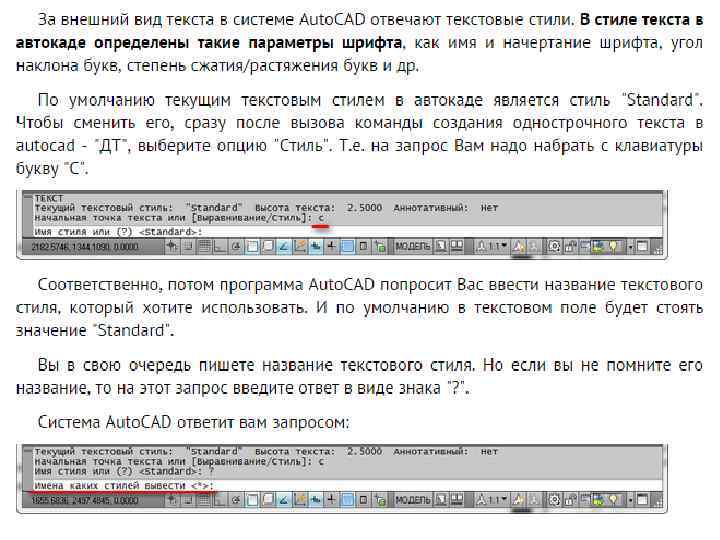Click the lightbulb icon in first screenshot's status bar

(x=613, y=247)
